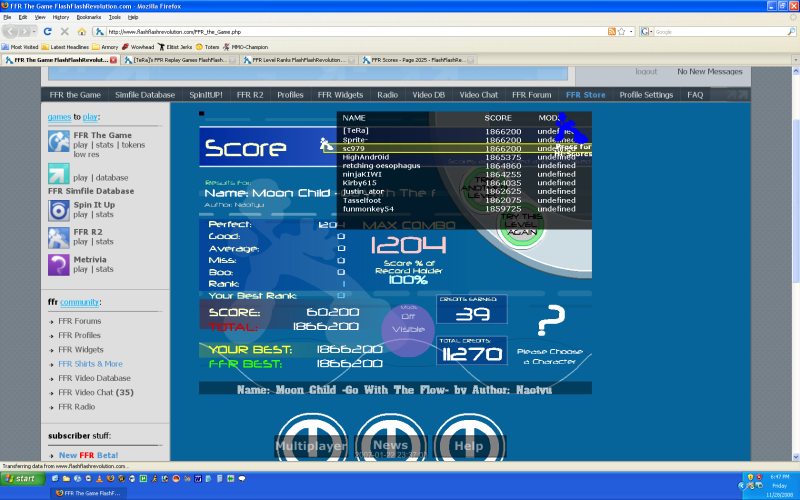
Task: Open the Metrivia question mark icon
Action: (59, 264)
